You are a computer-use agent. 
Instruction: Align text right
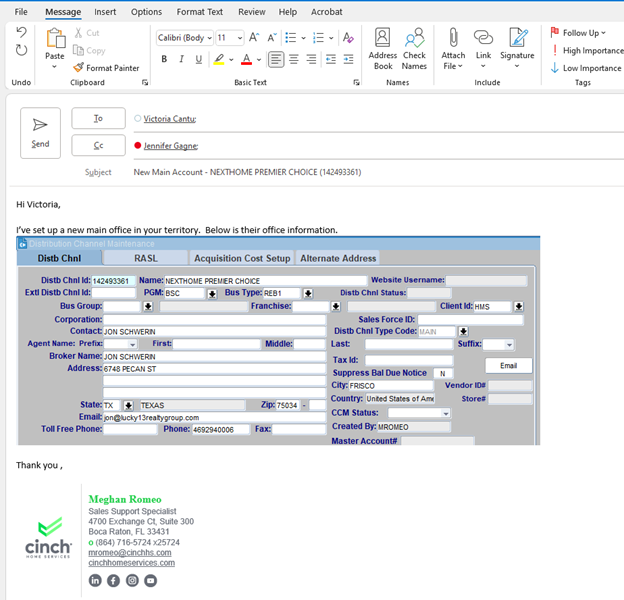(311, 60)
